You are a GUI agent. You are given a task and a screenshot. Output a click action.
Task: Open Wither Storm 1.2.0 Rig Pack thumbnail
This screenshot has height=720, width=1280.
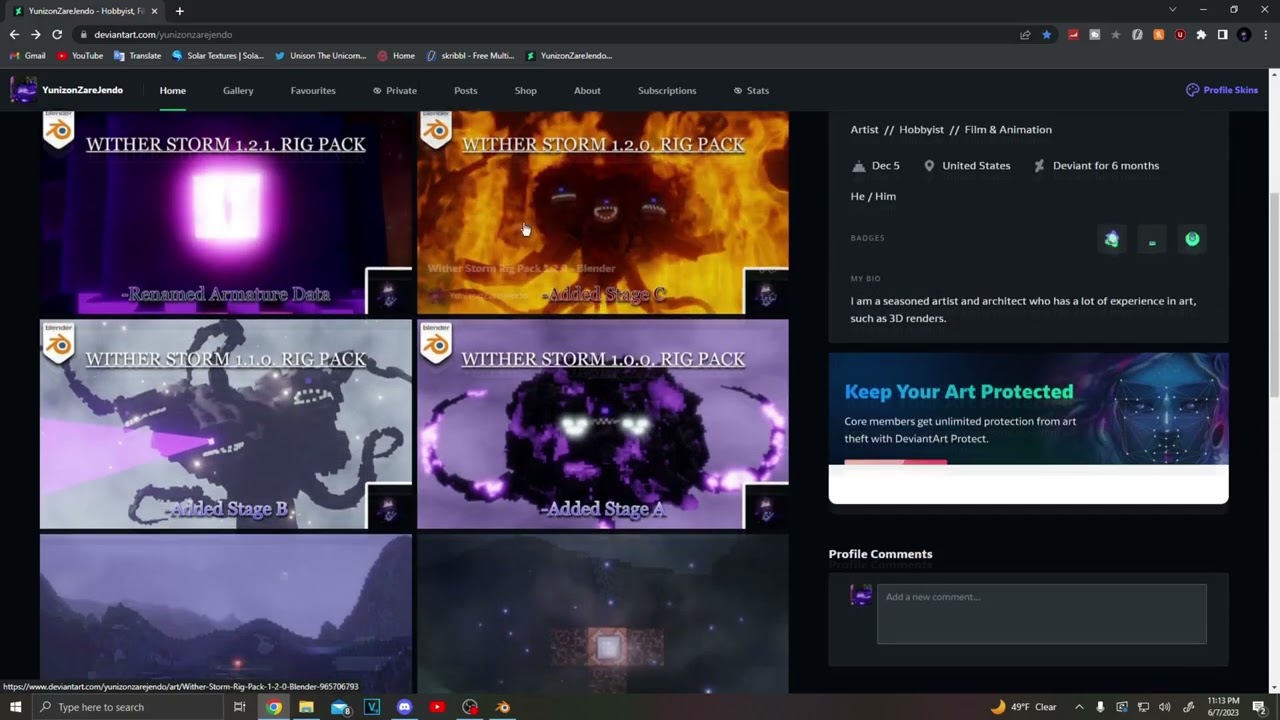click(x=603, y=213)
